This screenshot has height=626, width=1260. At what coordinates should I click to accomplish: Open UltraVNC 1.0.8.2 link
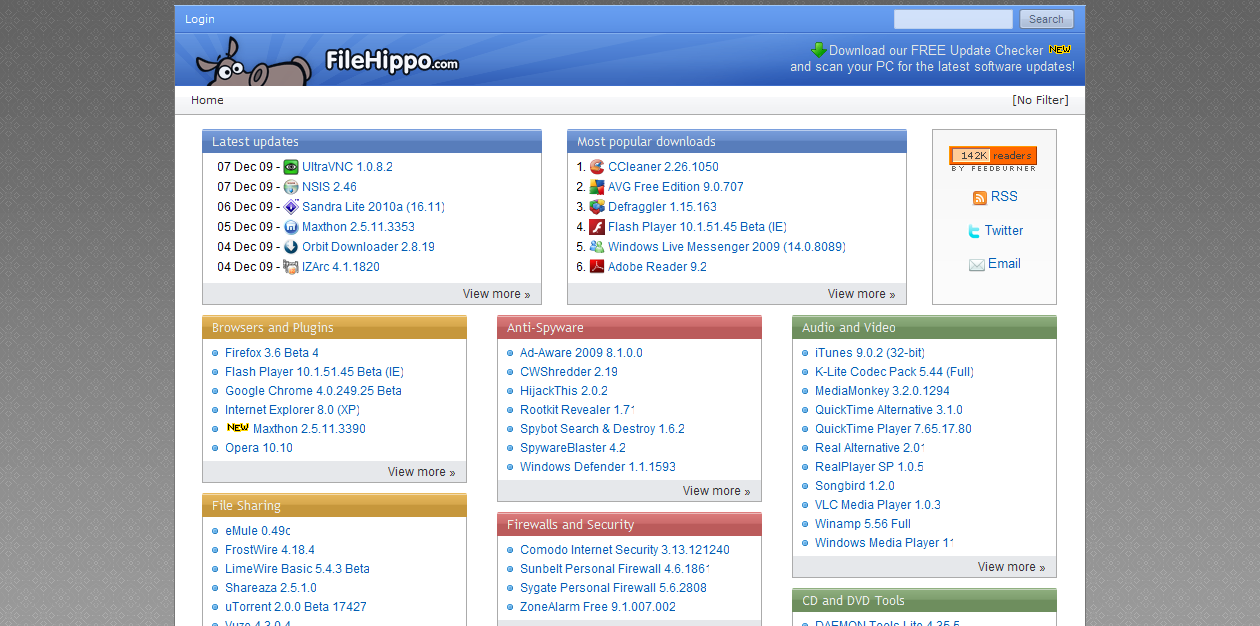point(347,167)
